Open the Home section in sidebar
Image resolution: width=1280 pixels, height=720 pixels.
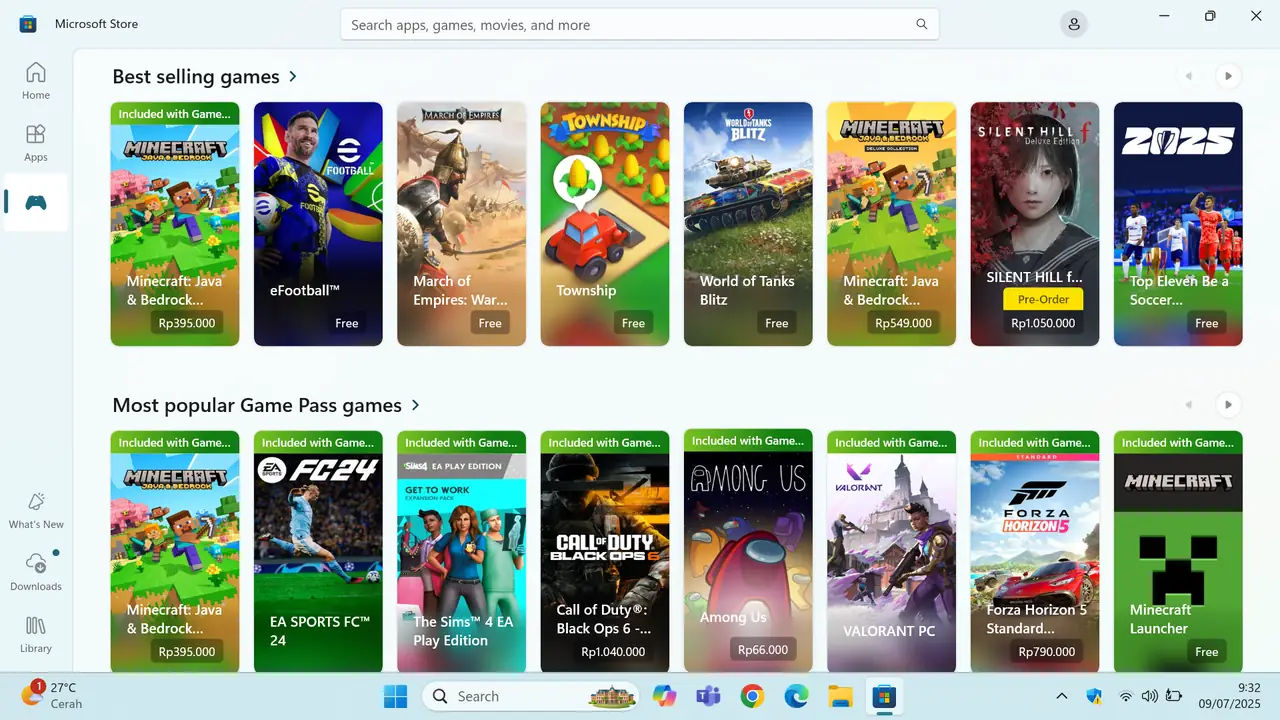(36, 81)
